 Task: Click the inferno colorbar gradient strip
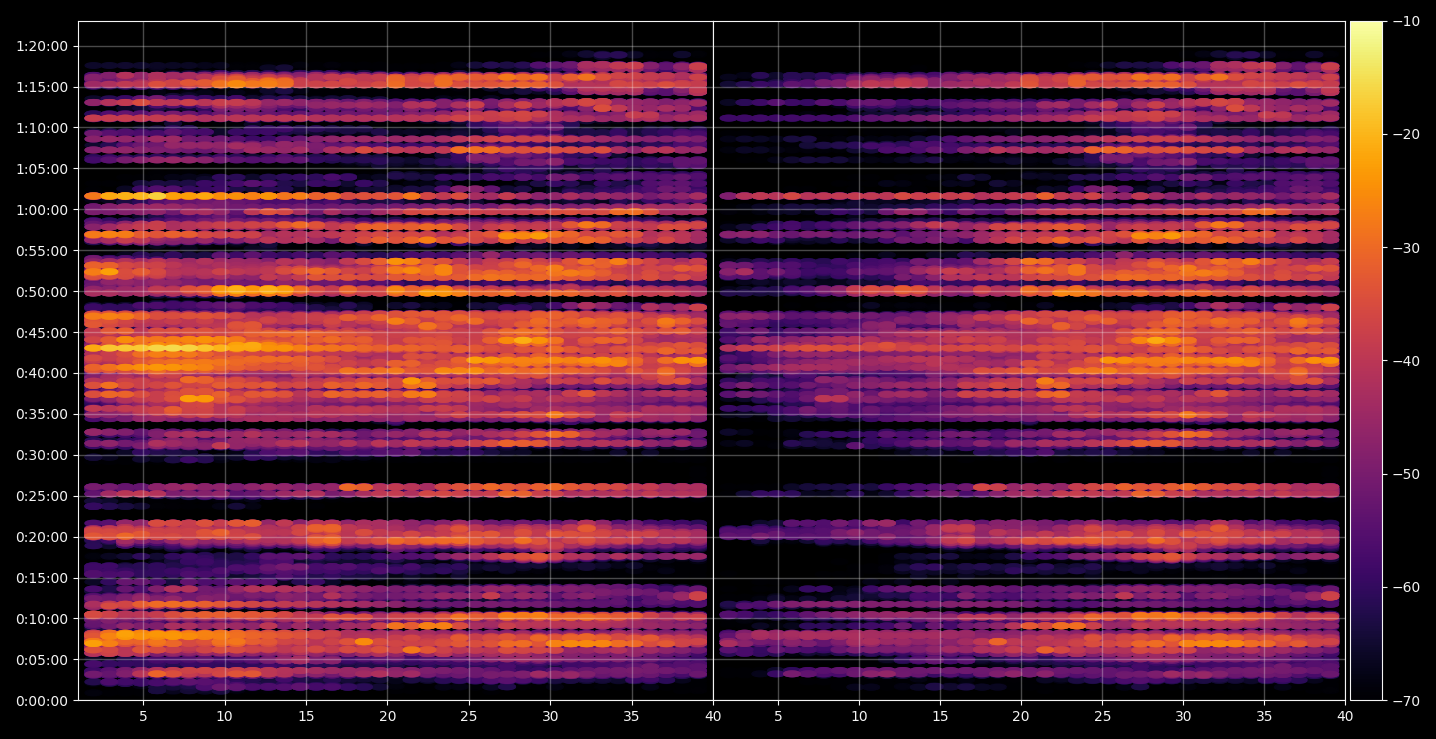coord(1366,361)
